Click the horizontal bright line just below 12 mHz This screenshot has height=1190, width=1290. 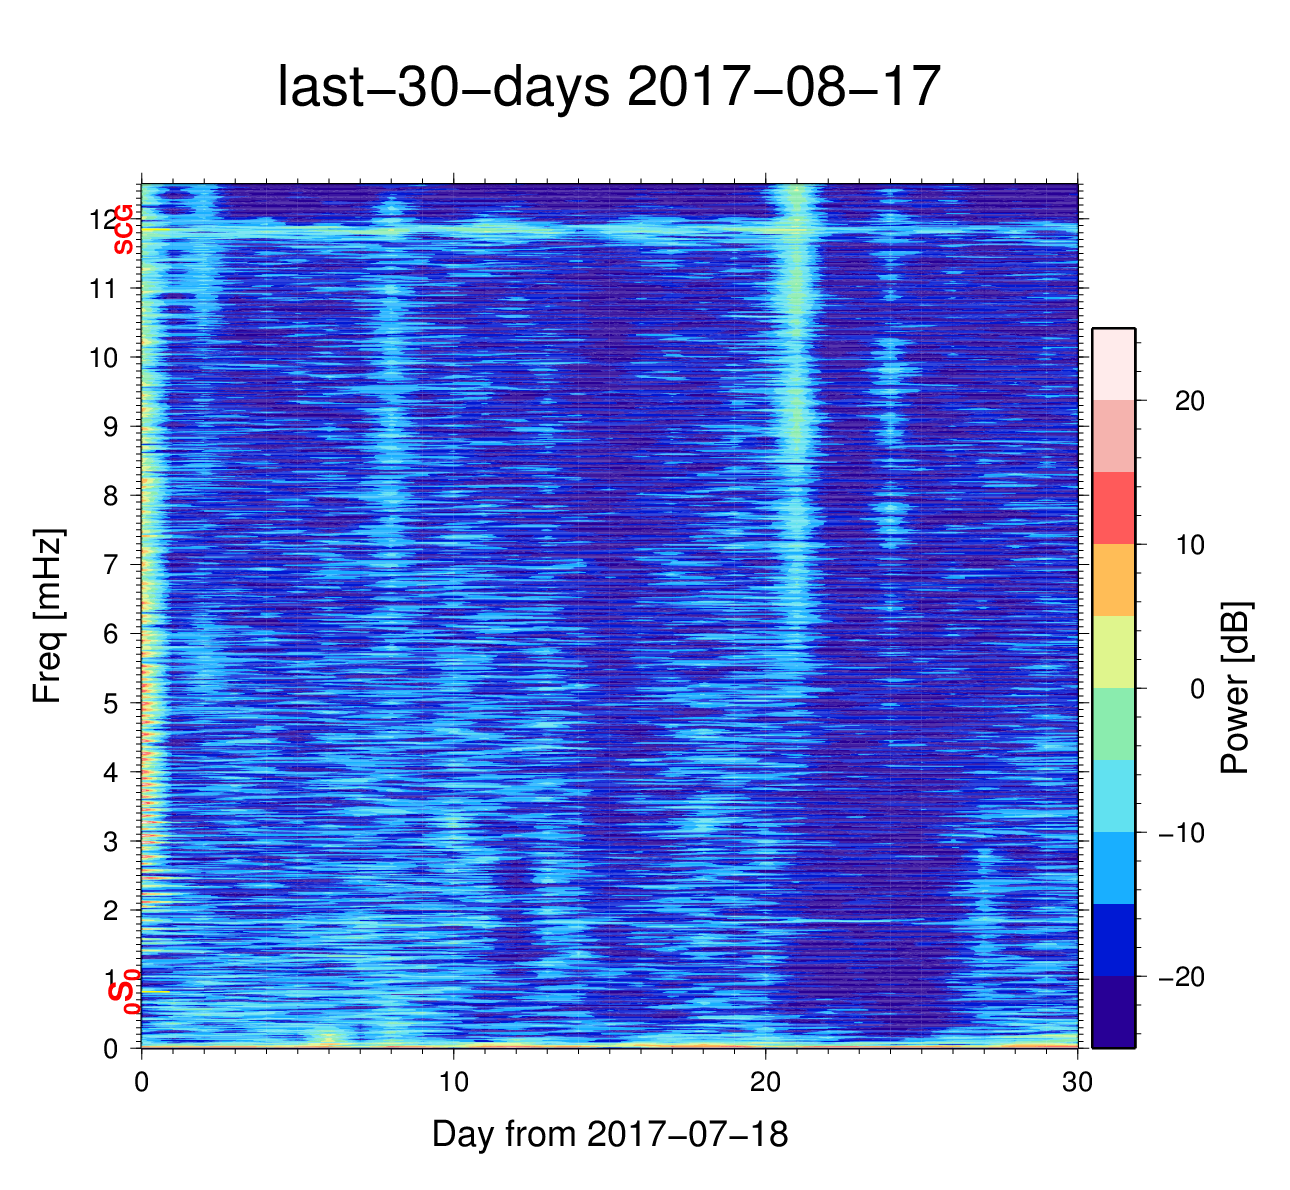pos(600,231)
